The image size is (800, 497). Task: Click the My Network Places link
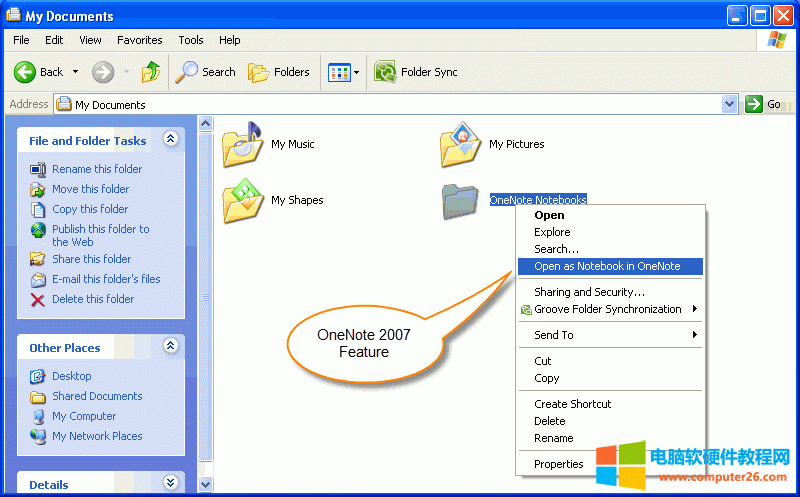(x=97, y=437)
